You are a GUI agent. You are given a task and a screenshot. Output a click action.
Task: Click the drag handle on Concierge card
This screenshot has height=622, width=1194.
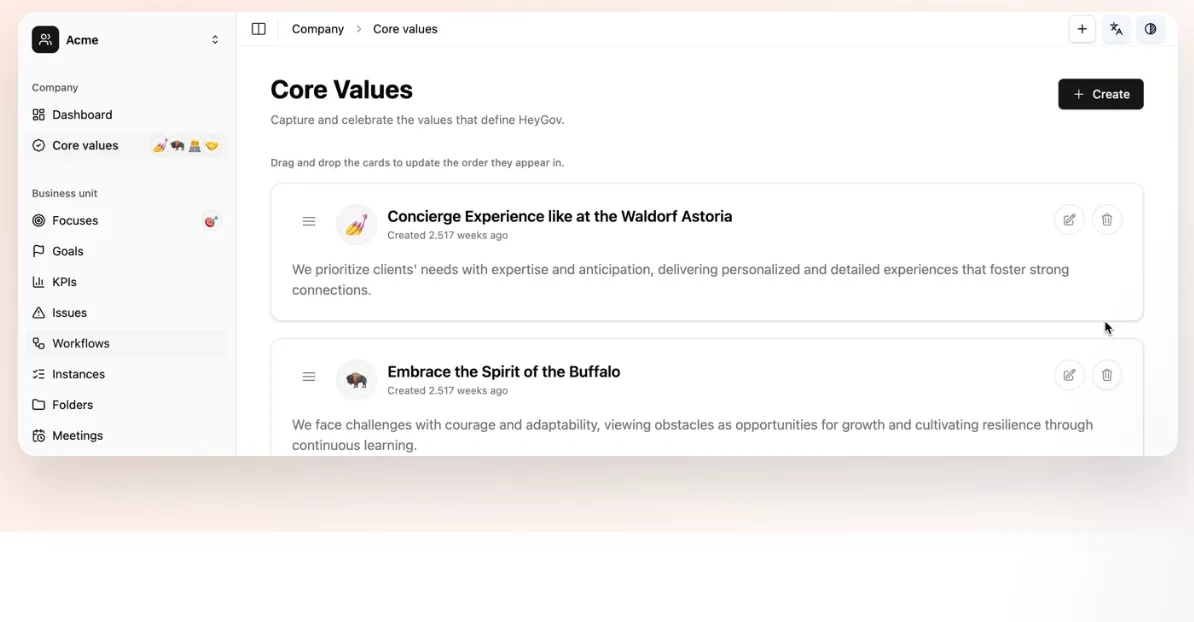[x=309, y=222]
